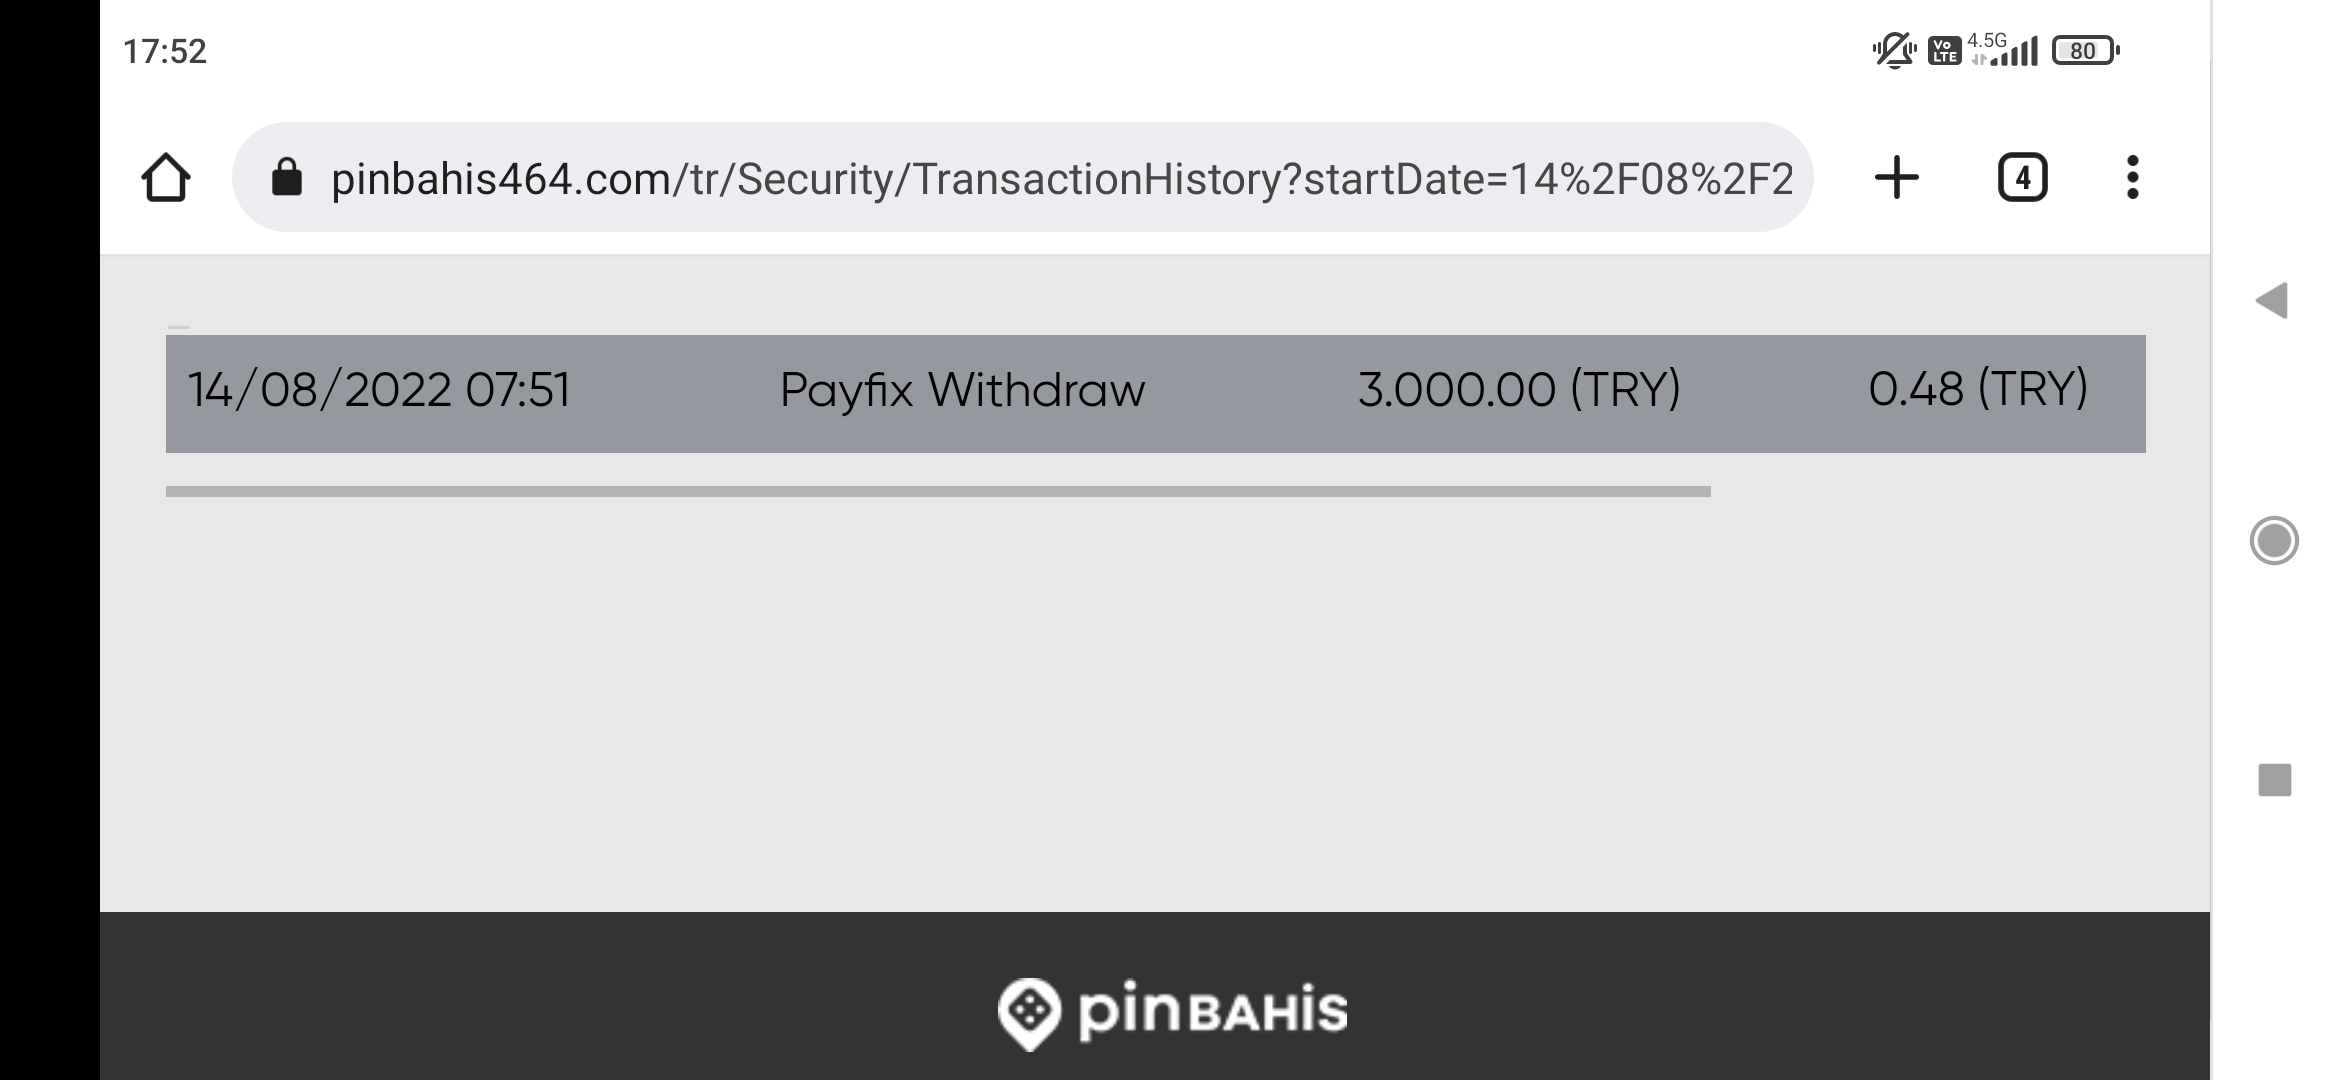Open site info via the lock icon
2340x1080 pixels.
(x=287, y=178)
